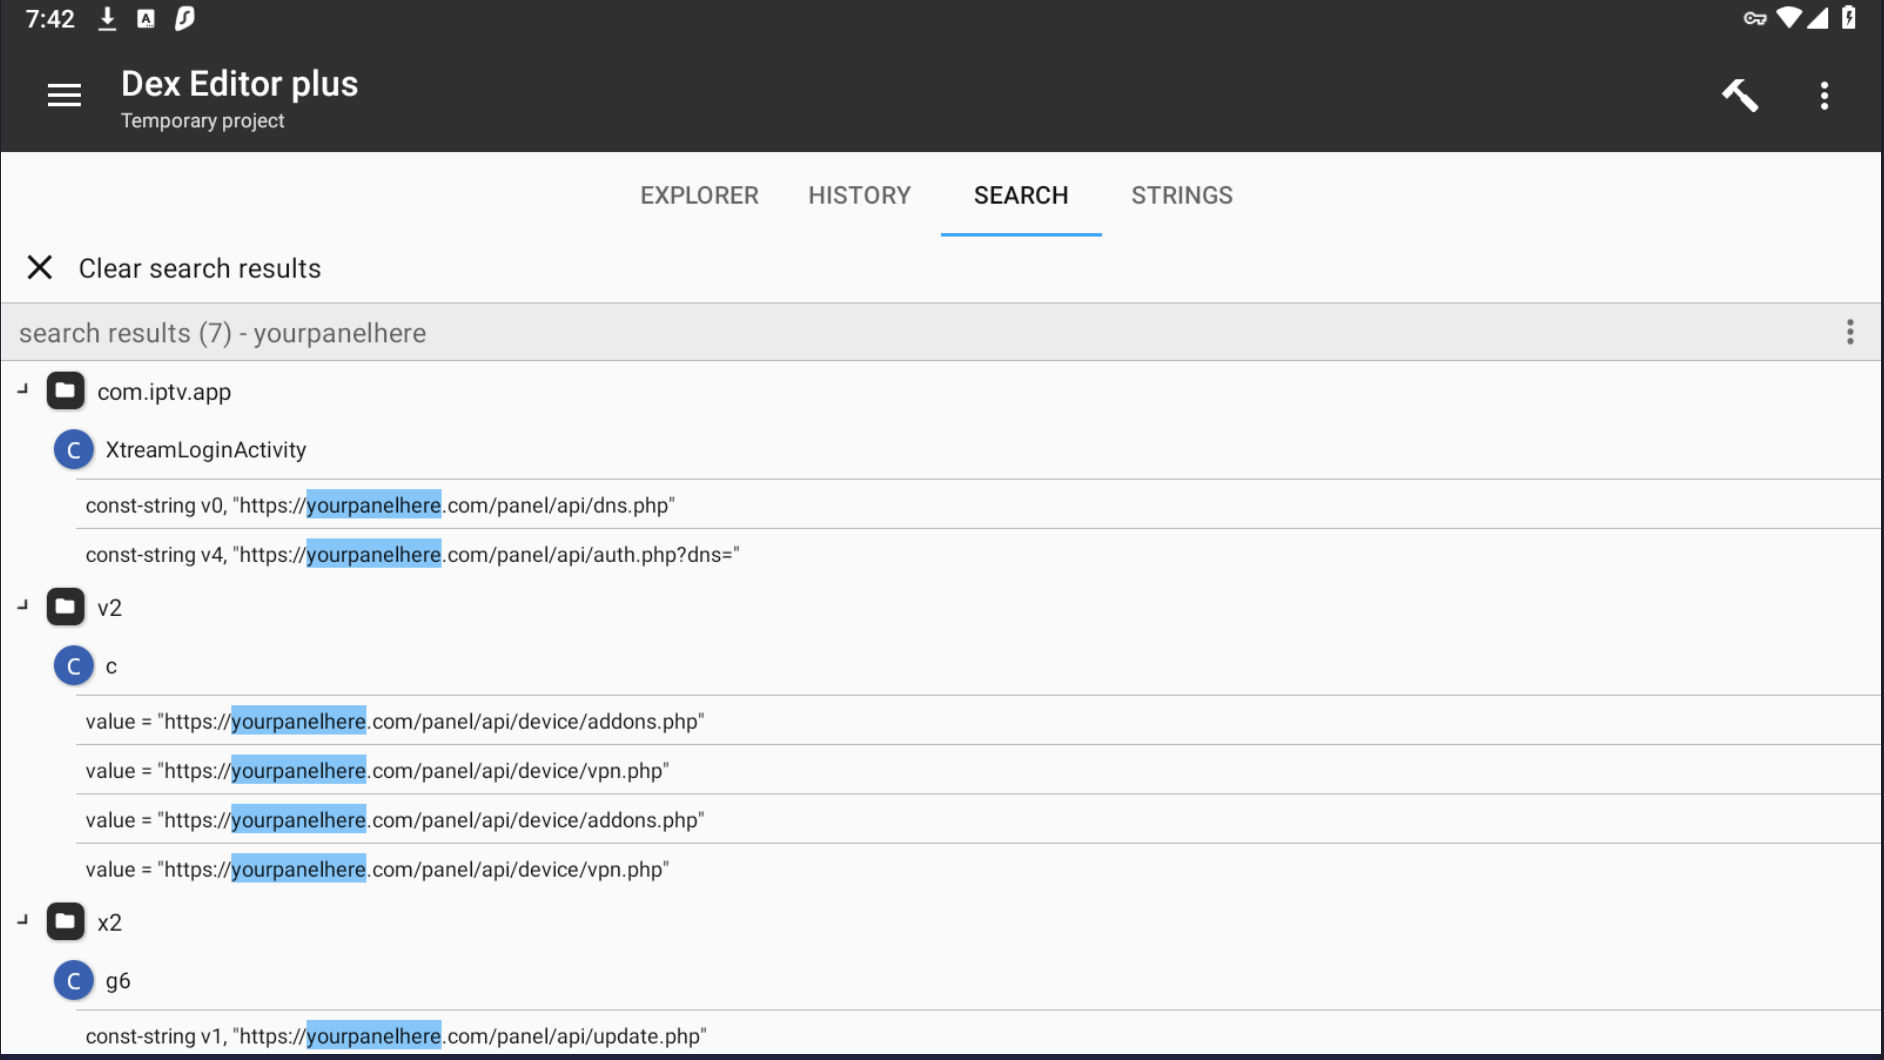This screenshot has height=1060, width=1884.
Task: Tap the download icon in status bar
Action: 107,19
